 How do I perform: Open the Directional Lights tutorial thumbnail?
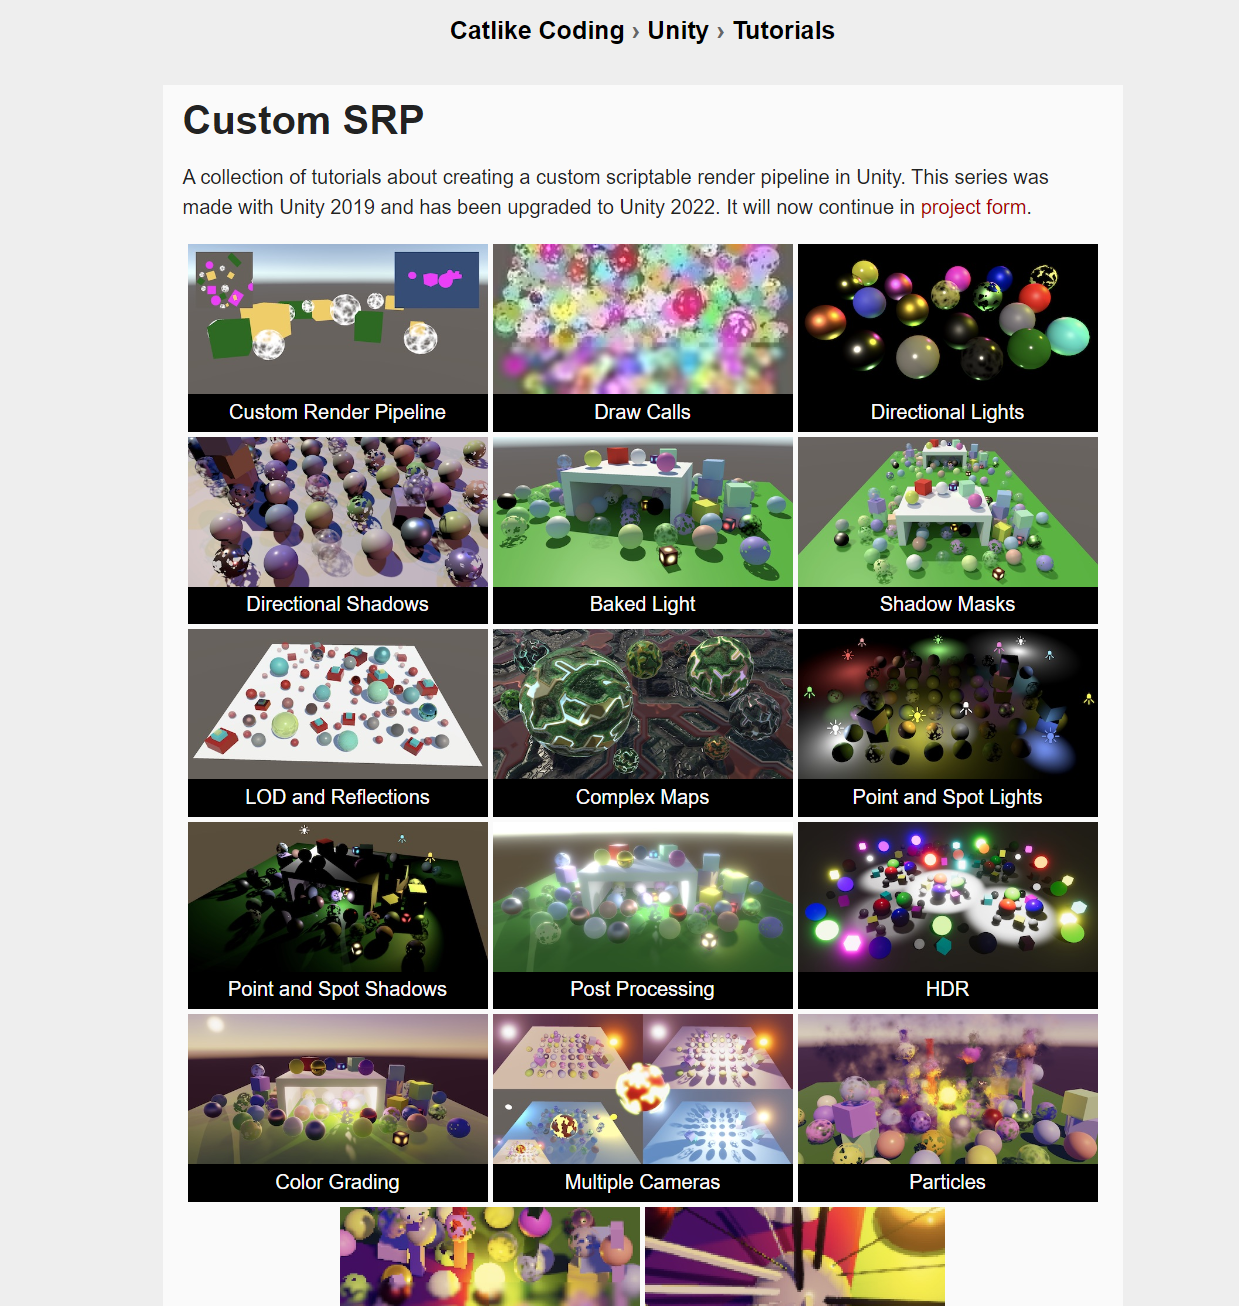pos(948,338)
